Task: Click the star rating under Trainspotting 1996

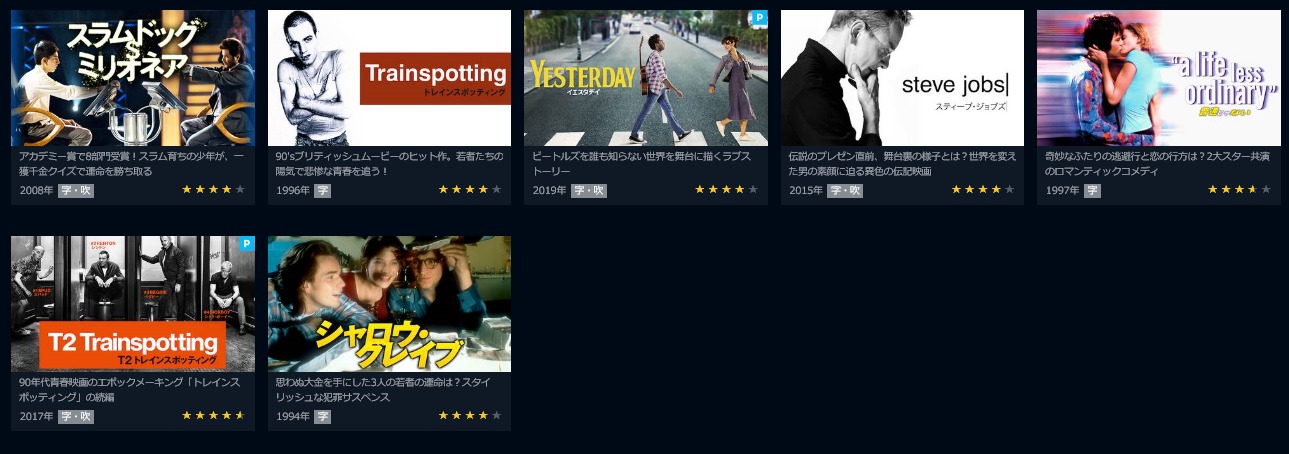Action: (x=470, y=190)
